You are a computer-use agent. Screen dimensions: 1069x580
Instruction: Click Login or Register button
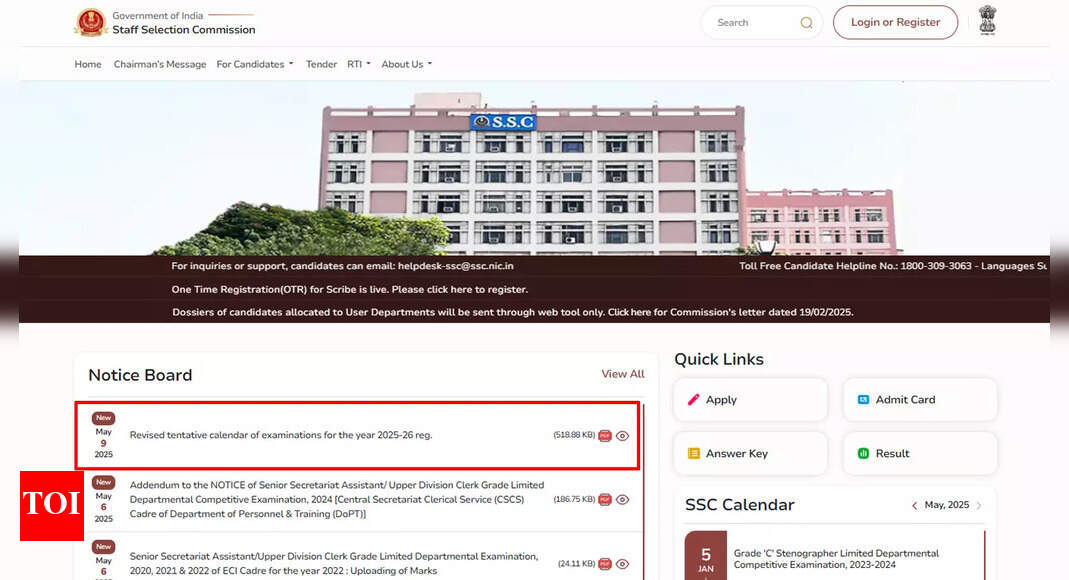pos(895,22)
